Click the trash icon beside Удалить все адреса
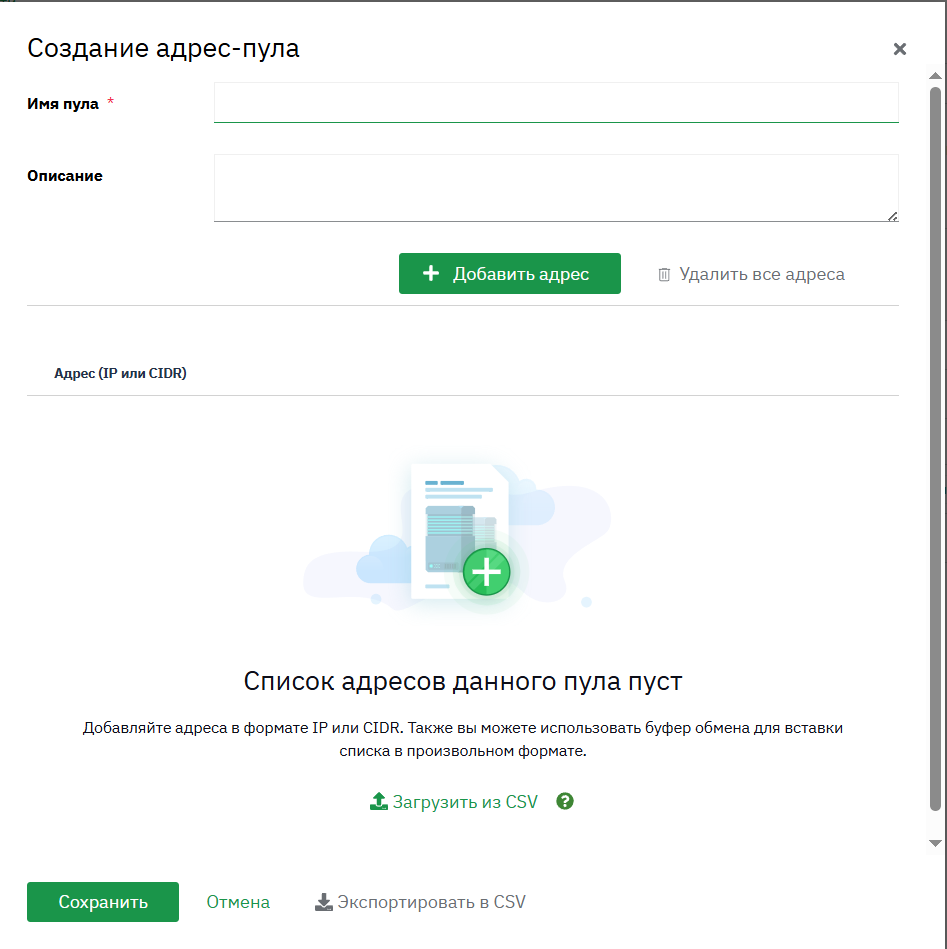The height and width of the screenshot is (949, 947). [x=664, y=275]
